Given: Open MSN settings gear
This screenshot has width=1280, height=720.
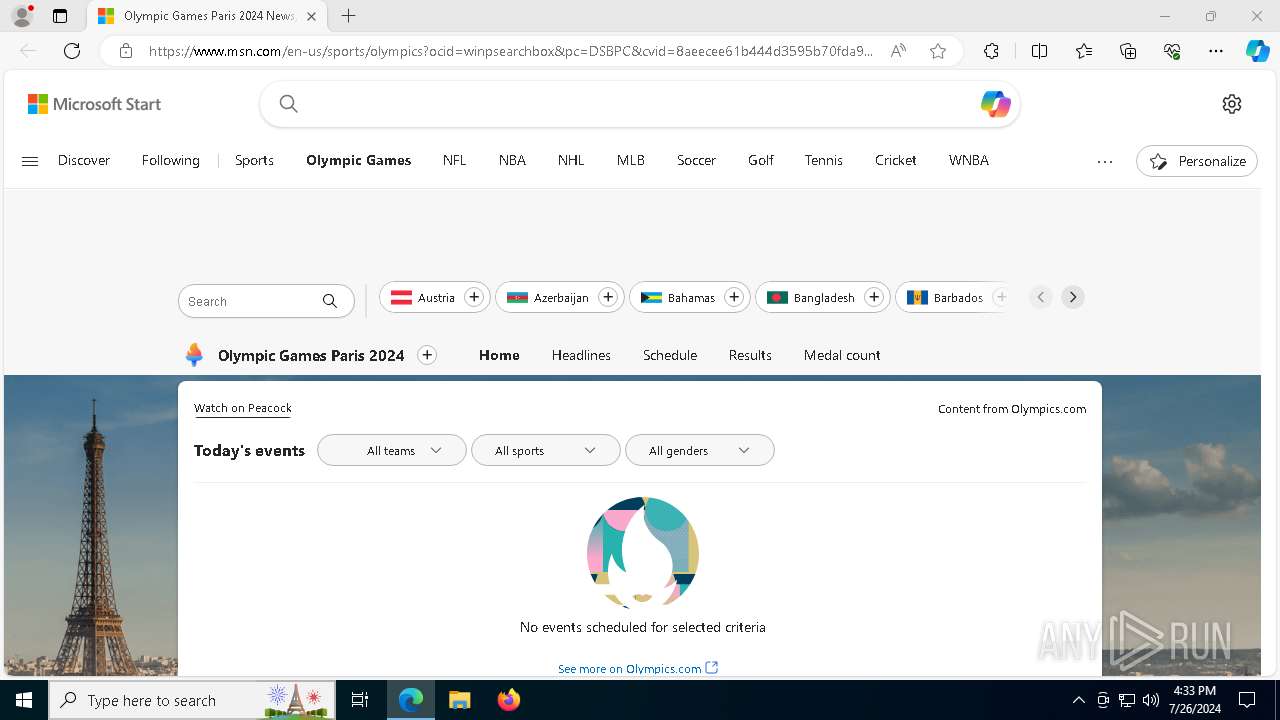Looking at the screenshot, I should [x=1232, y=104].
